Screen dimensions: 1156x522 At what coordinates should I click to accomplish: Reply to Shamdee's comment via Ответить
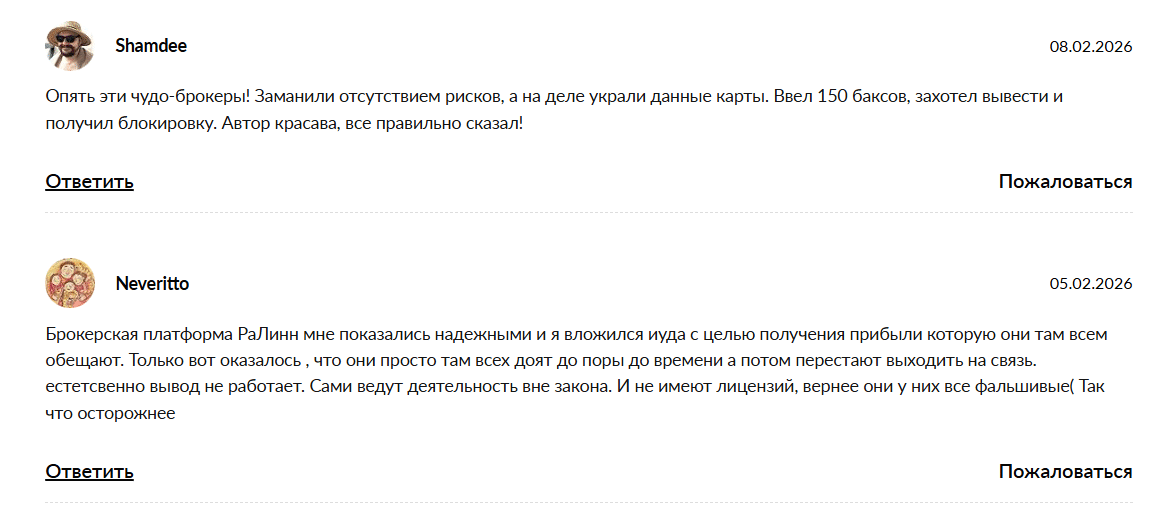tap(89, 182)
